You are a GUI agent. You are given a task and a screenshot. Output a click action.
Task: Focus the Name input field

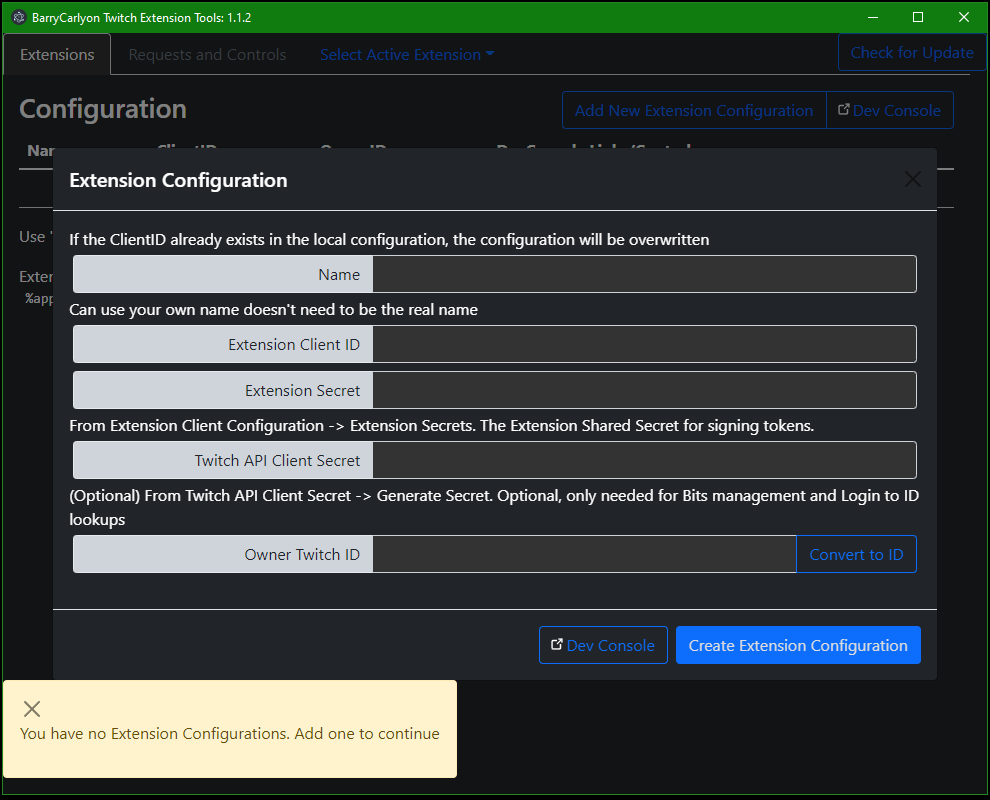644,274
